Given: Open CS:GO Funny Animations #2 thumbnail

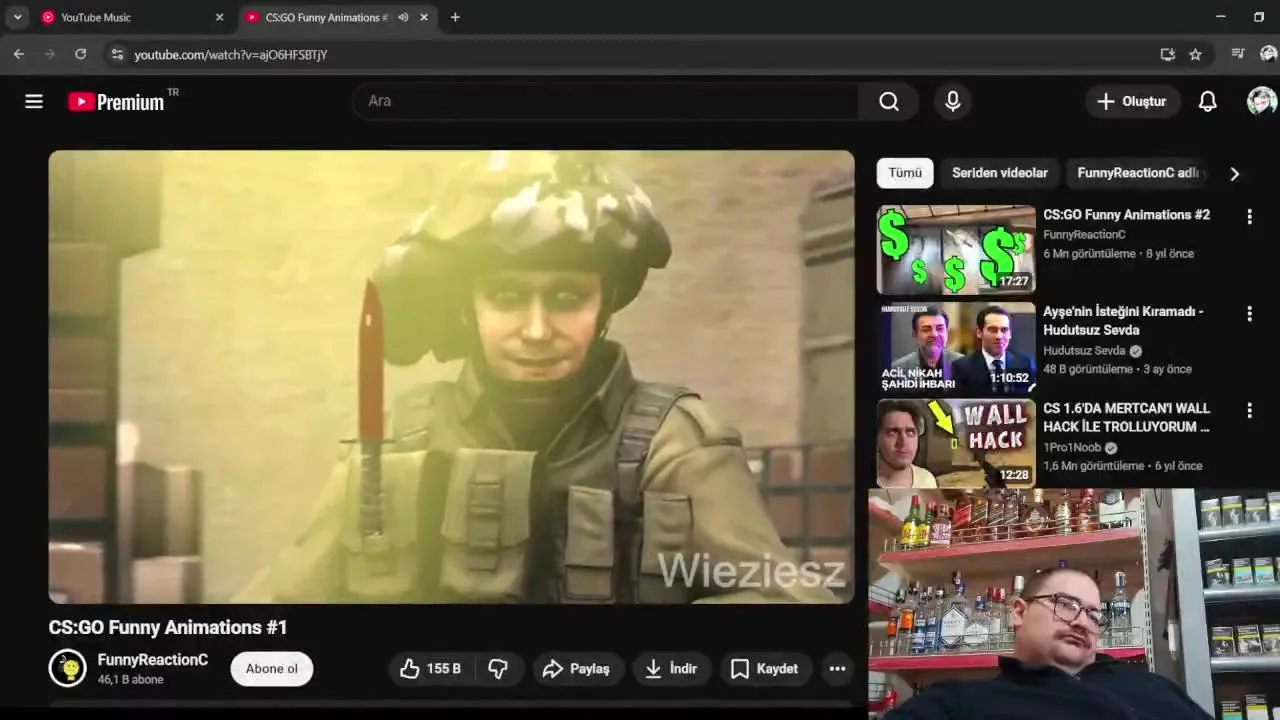Looking at the screenshot, I should click(x=956, y=250).
